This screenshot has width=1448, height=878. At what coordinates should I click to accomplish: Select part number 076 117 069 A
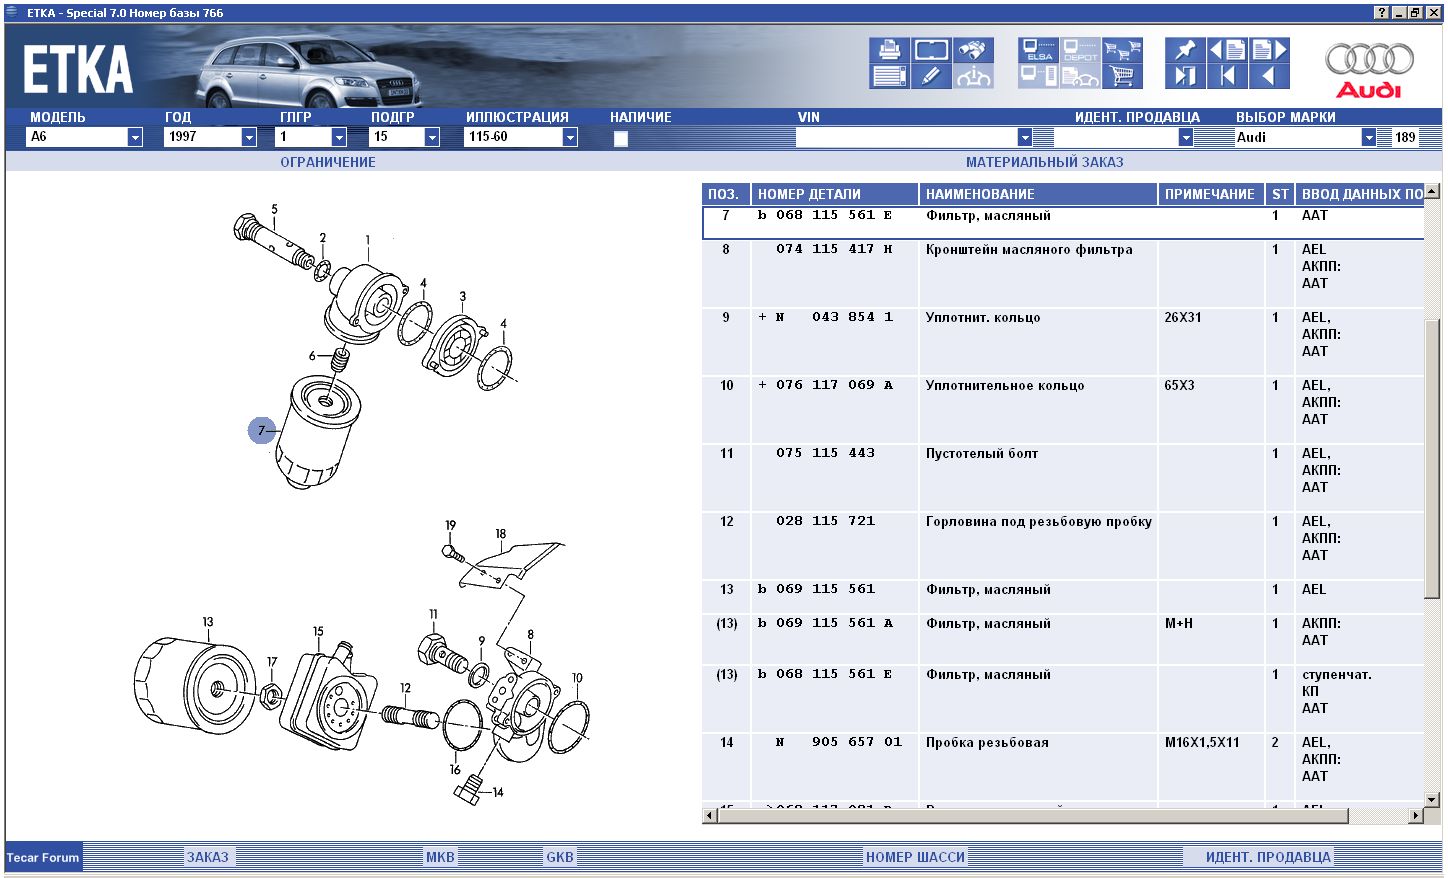coord(834,385)
